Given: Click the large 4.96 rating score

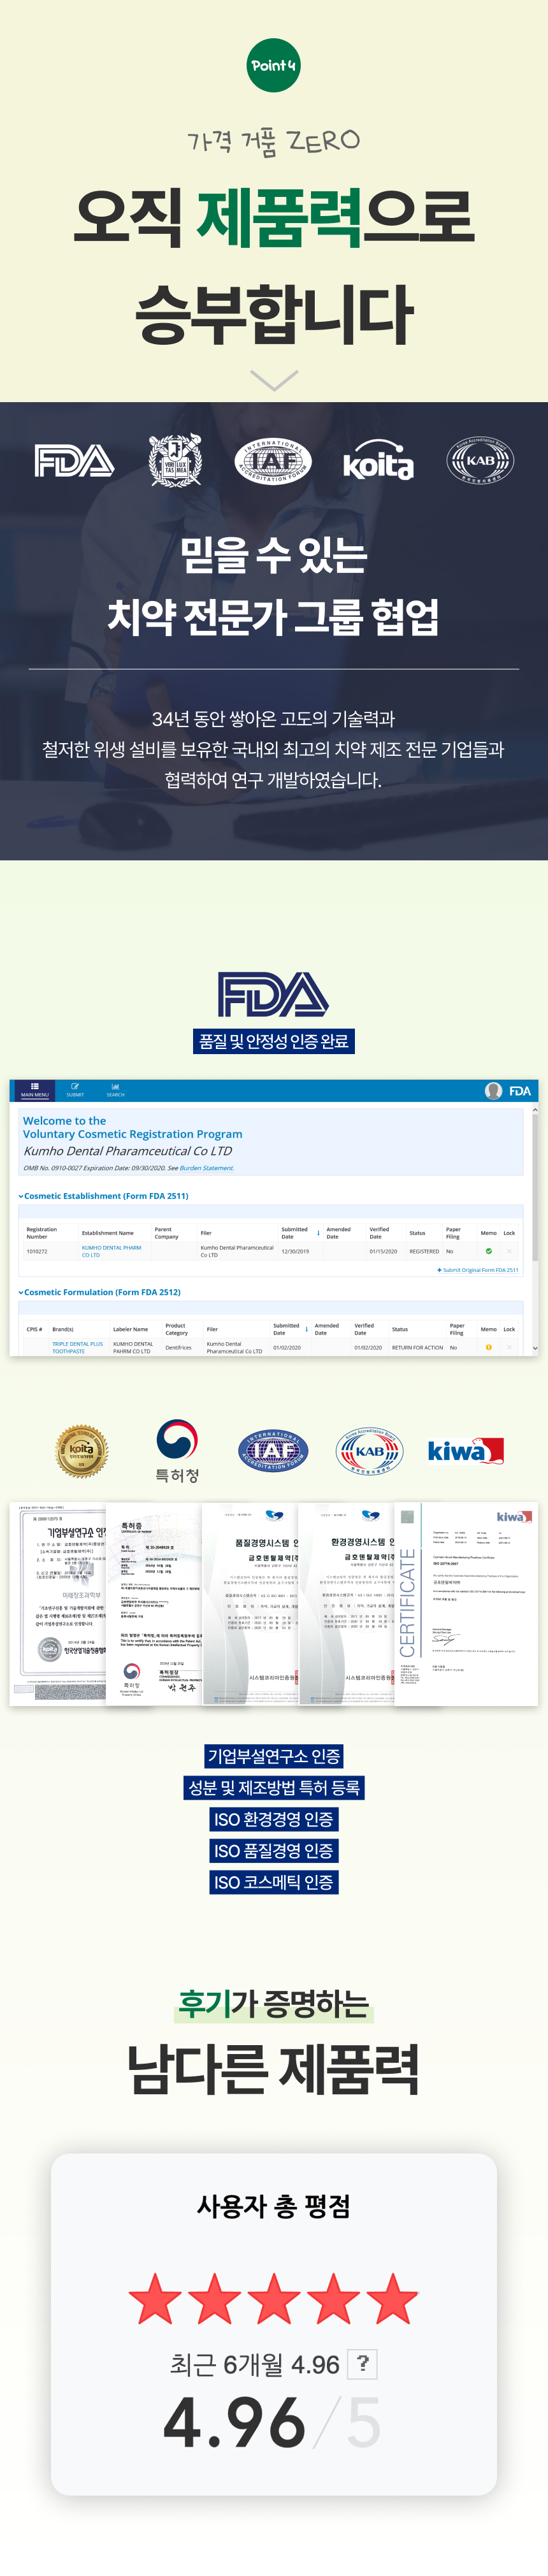Looking at the screenshot, I should pyautogui.click(x=234, y=2422).
